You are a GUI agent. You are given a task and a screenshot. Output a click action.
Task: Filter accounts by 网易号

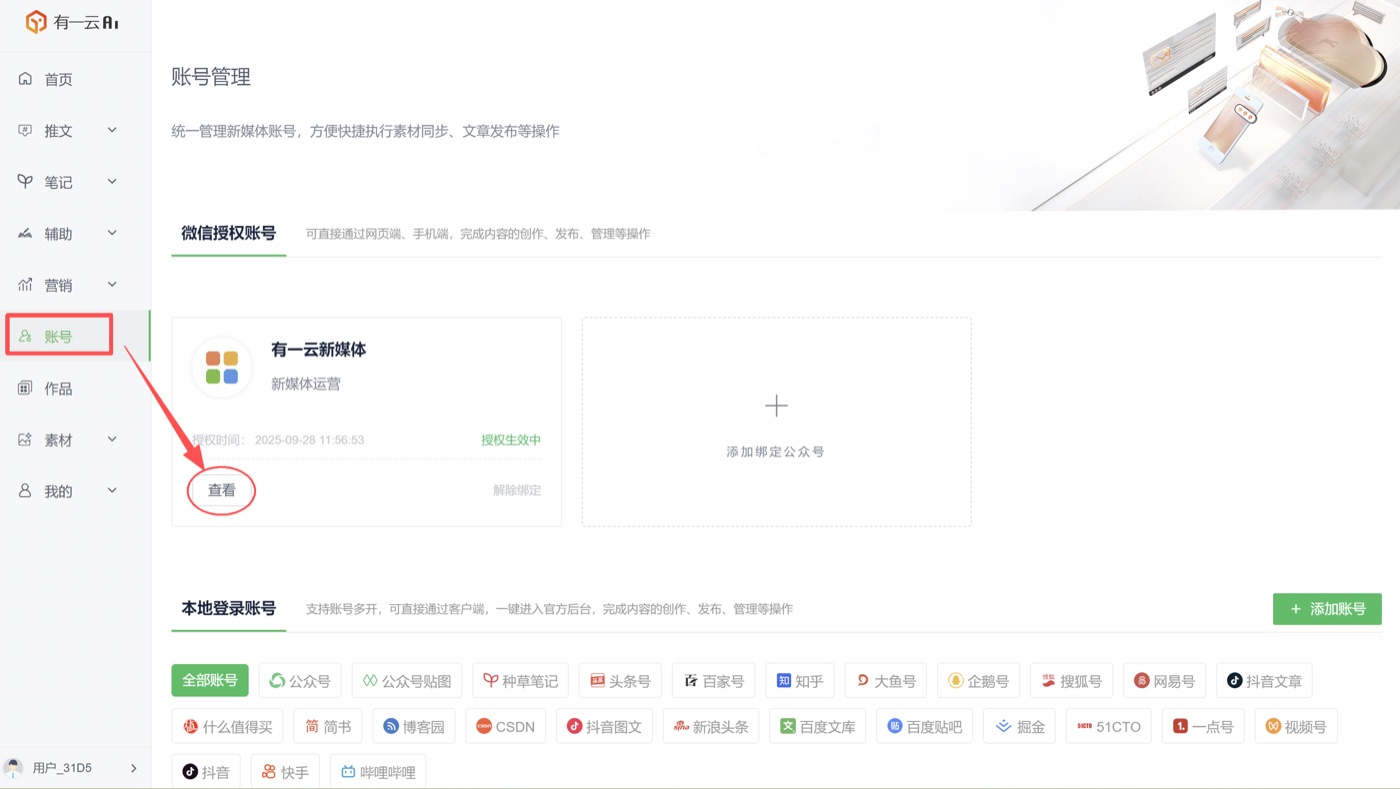(1165, 681)
